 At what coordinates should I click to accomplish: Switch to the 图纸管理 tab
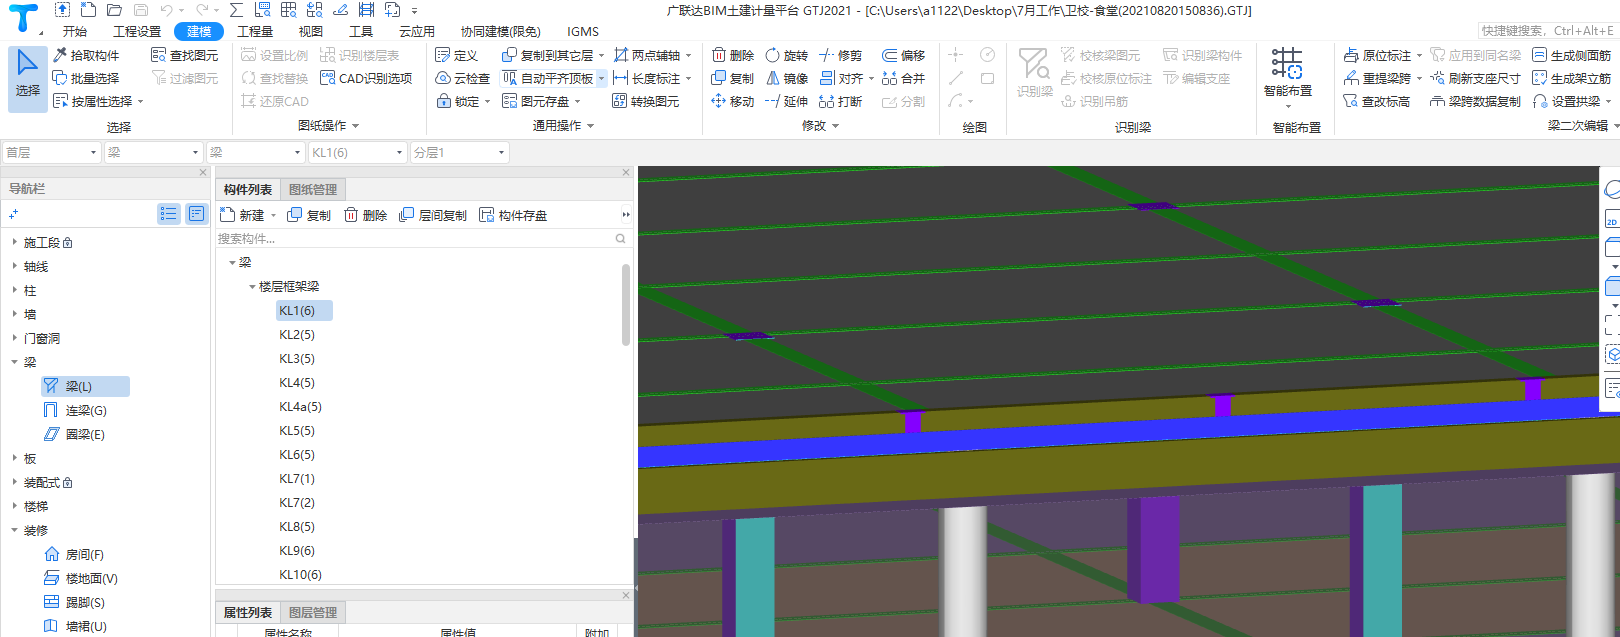click(313, 189)
